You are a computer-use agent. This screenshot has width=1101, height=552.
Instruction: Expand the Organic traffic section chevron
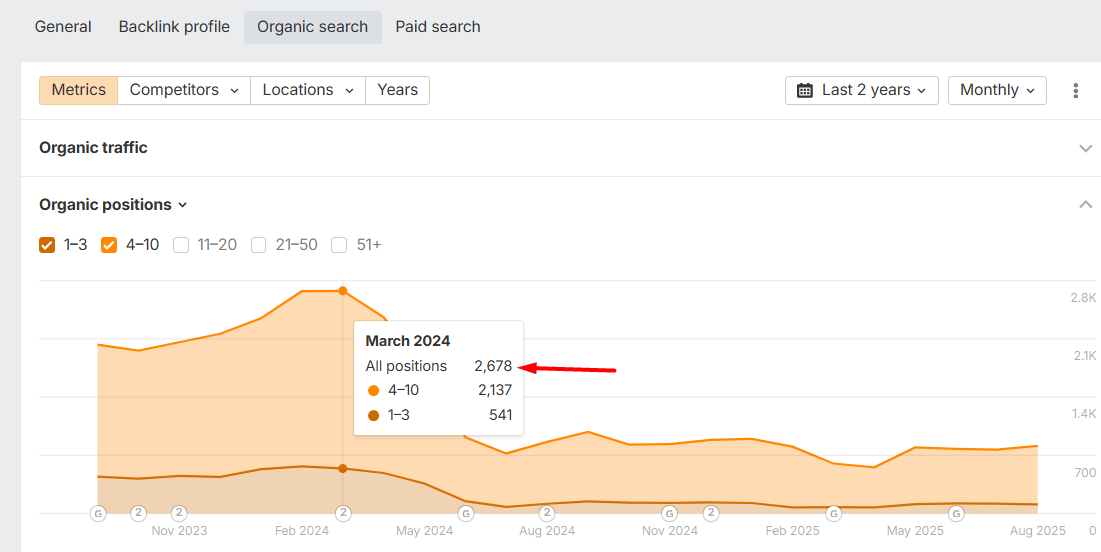tap(1085, 148)
